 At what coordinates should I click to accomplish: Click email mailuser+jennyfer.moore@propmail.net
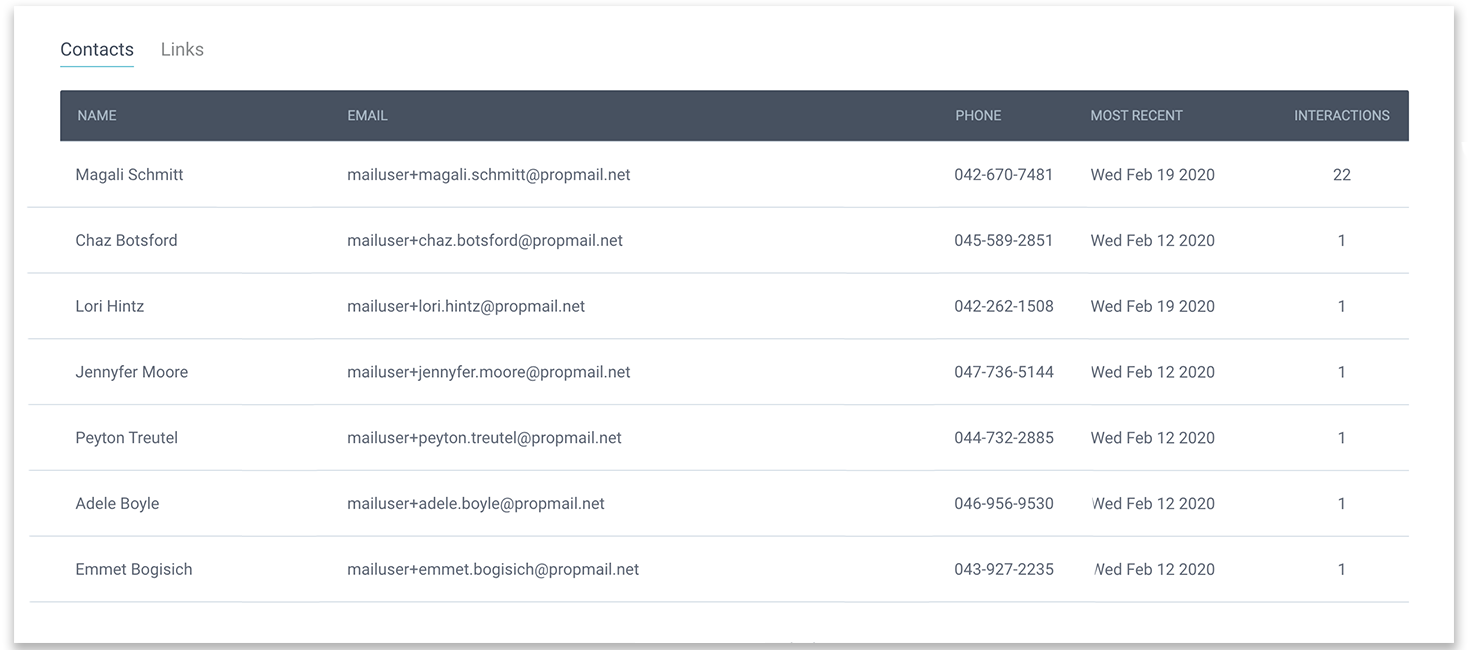point(489,372)
